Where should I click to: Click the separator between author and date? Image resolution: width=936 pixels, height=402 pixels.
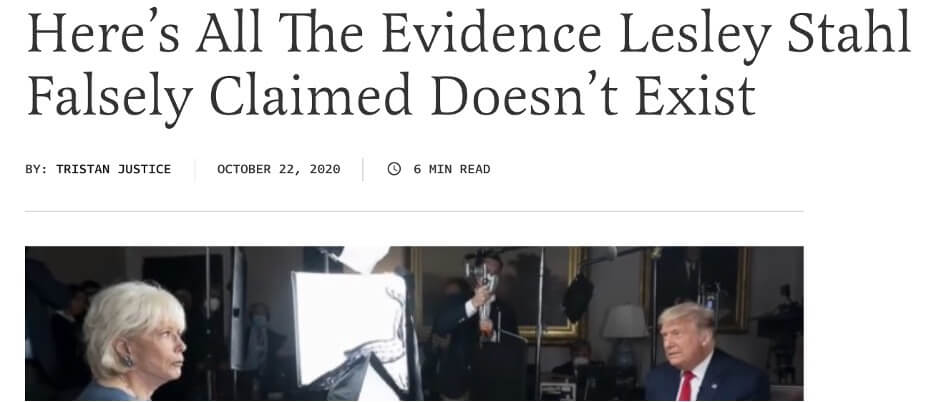click(195, 170)
